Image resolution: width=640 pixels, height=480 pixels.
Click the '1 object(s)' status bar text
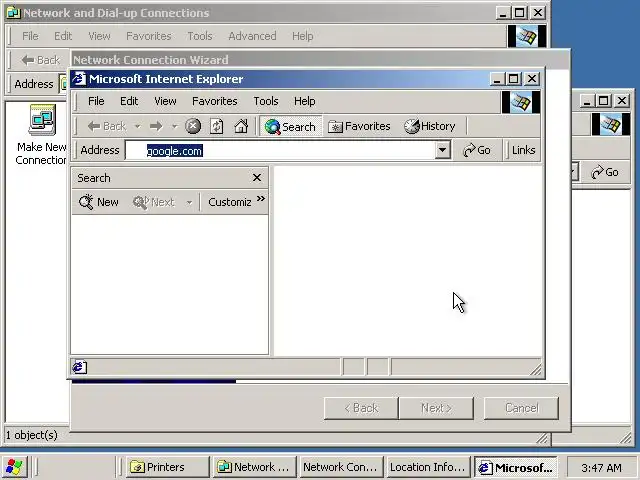tap(32, 435)
